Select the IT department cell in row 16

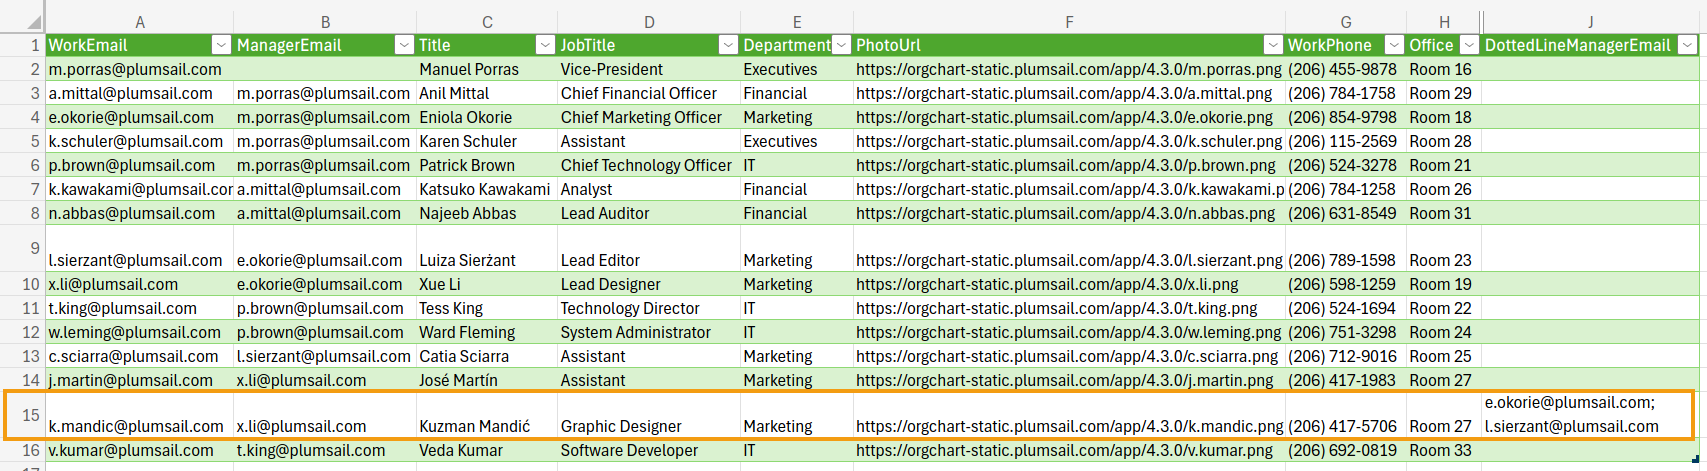pos(796,450)
